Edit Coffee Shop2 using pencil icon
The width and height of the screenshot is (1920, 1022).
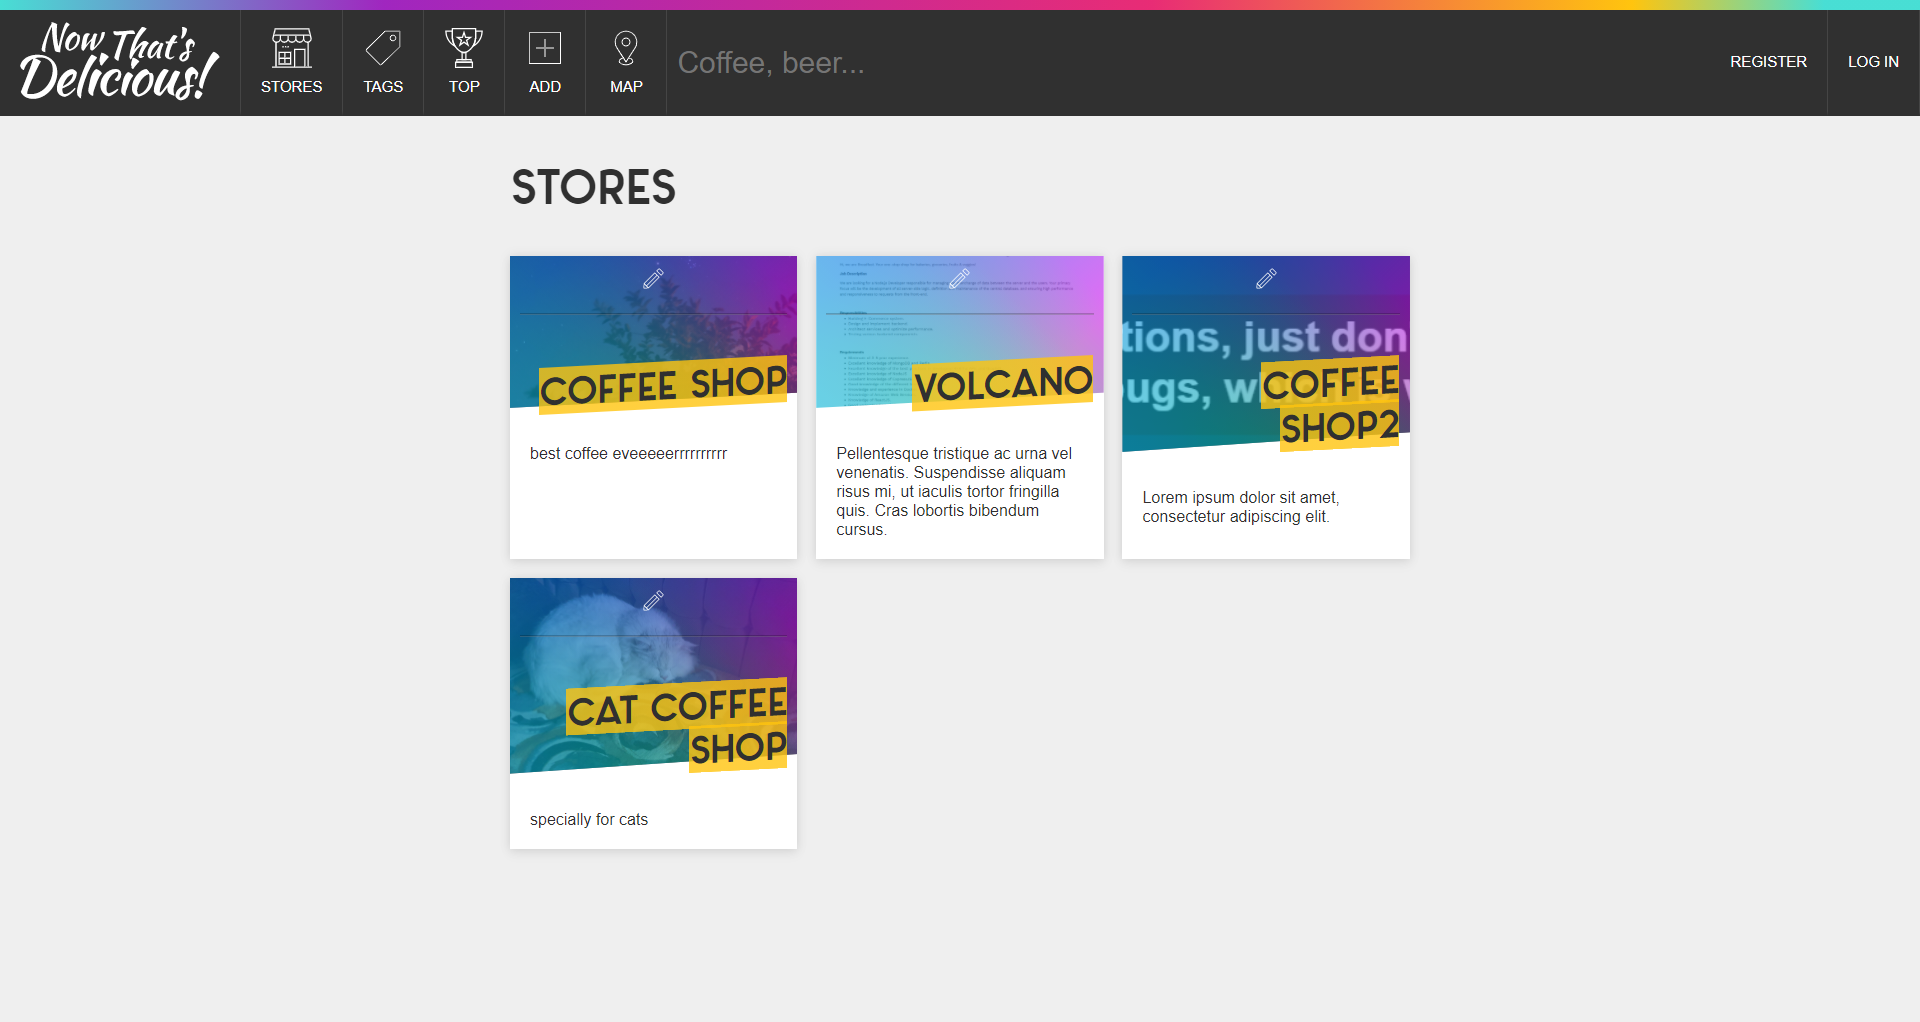click(1266, 279)
